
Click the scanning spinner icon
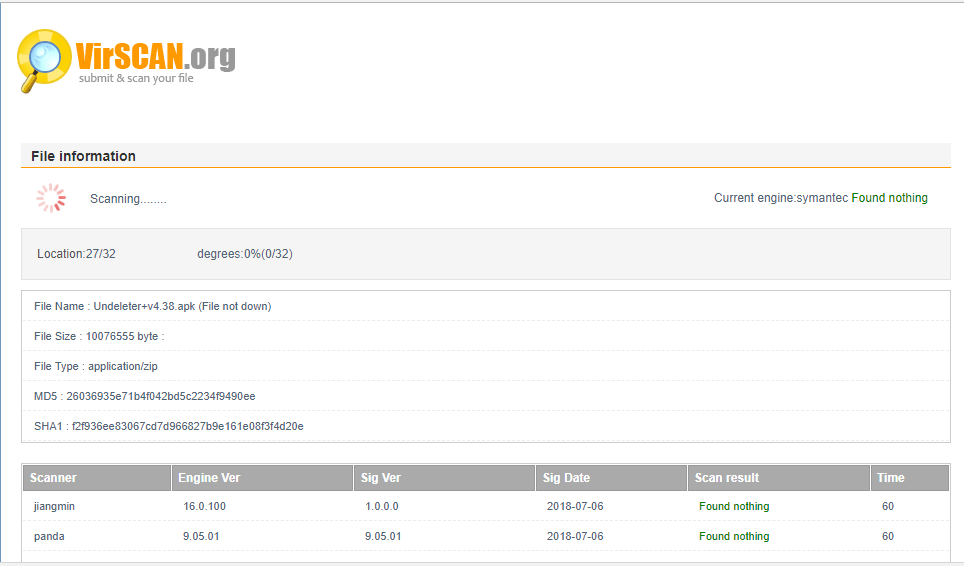click(51, 198)
